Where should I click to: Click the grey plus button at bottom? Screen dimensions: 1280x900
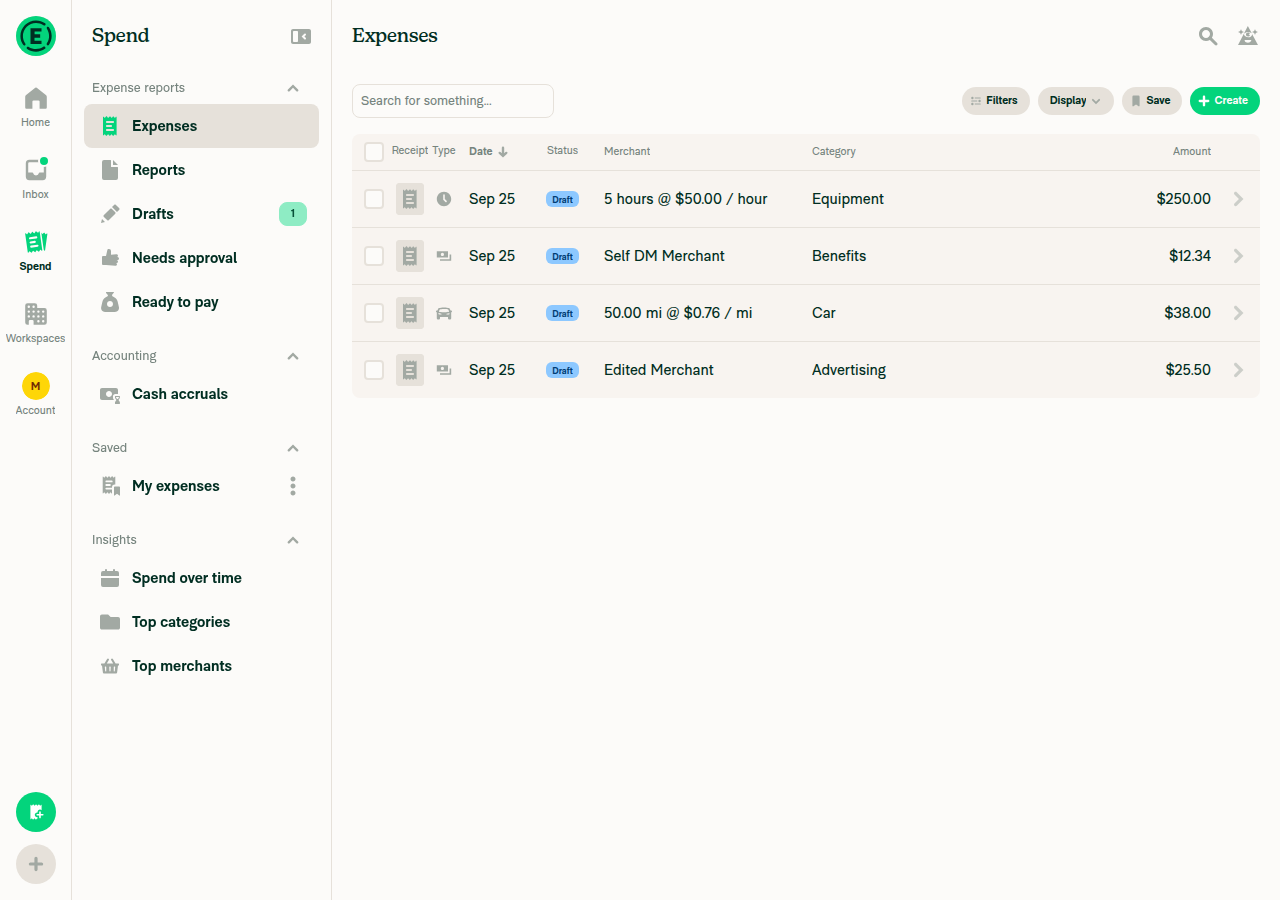[36, 864]
